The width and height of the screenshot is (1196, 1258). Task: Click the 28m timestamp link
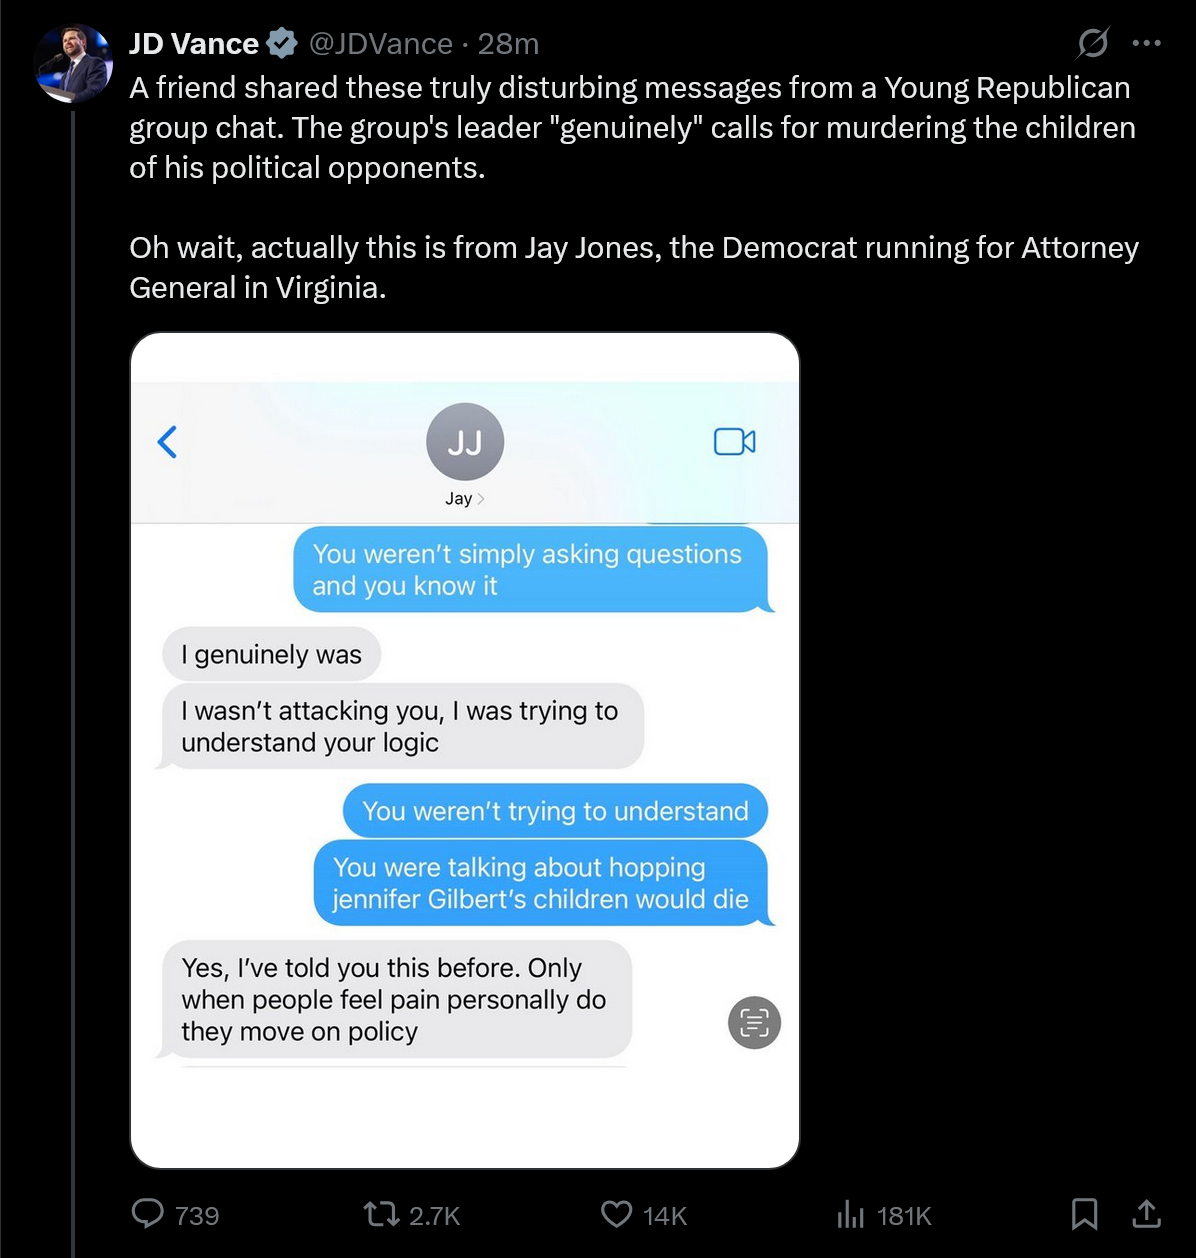[508, 43]
